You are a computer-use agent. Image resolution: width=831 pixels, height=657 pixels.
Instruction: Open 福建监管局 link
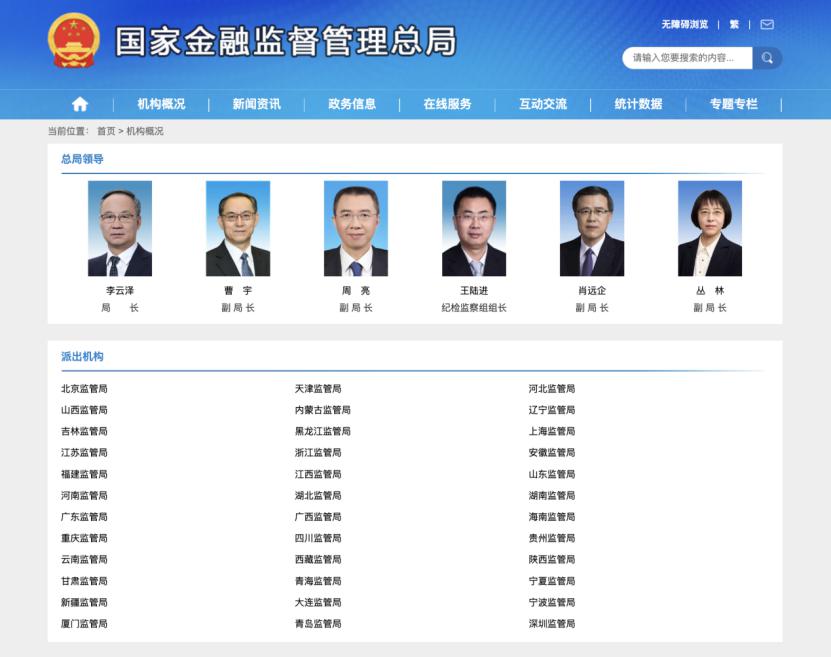pyautogui.click(x=84, y=474)
